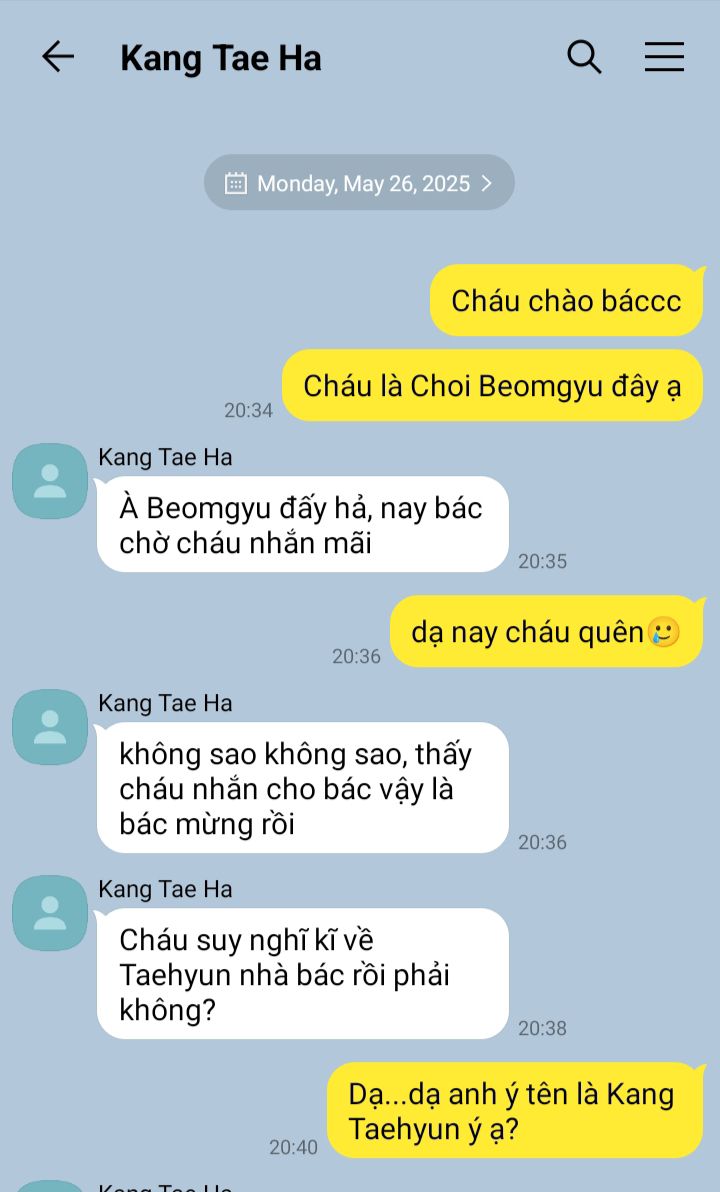Tap the back arrow icon

coord(58,57)
